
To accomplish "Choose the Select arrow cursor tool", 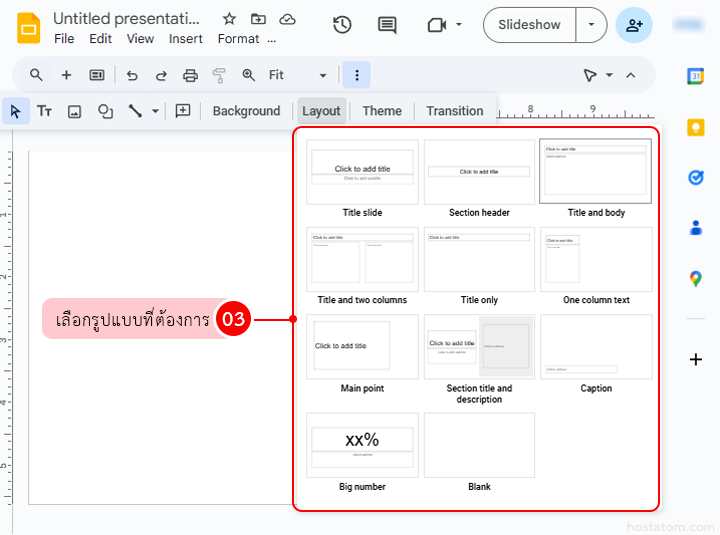I will 16,111.
